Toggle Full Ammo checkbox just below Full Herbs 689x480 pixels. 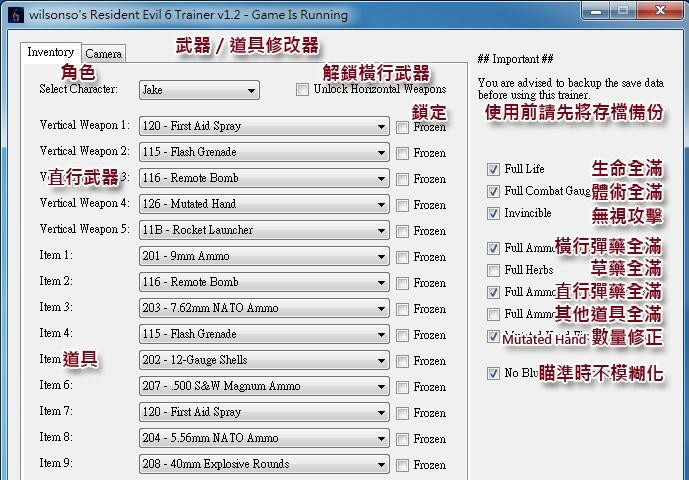pos(493,292)
